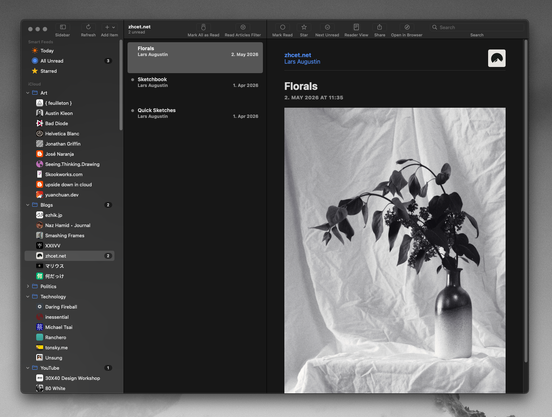Screen dimensions: 552x417
Task: Share the Florals article
Action: pos(380,27)
